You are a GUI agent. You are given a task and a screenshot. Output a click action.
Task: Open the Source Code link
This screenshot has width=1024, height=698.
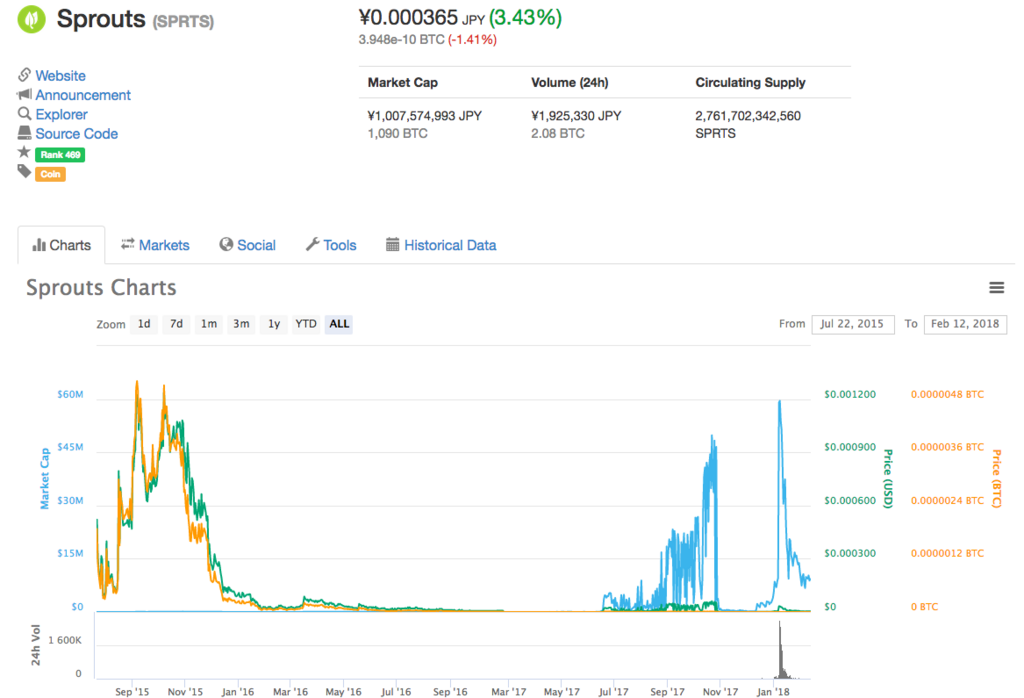(76, 134)
